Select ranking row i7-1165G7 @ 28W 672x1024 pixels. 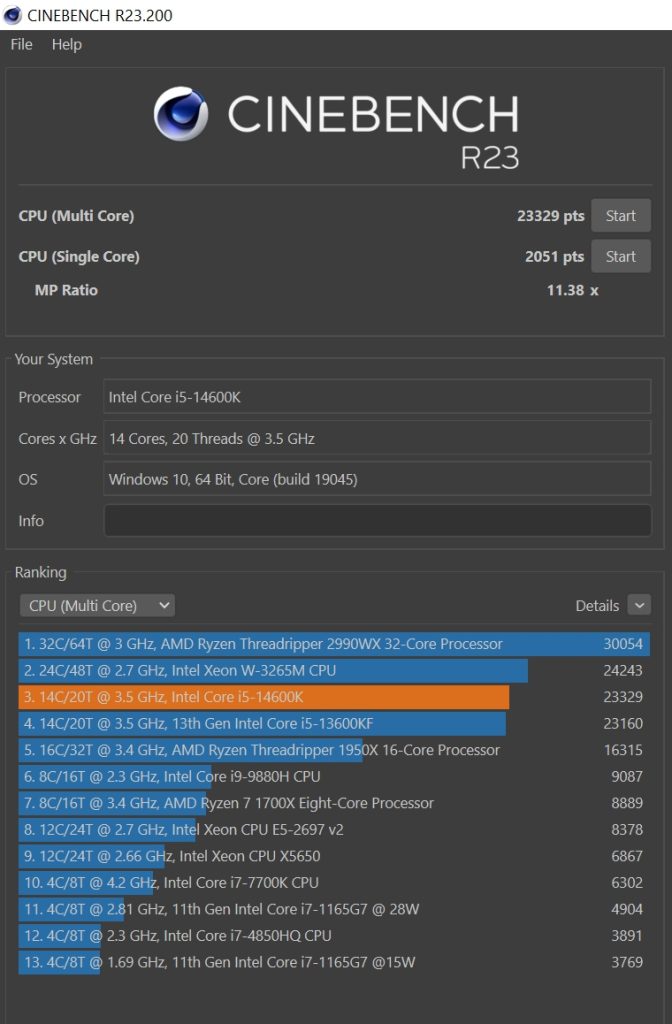pos(334,909)
